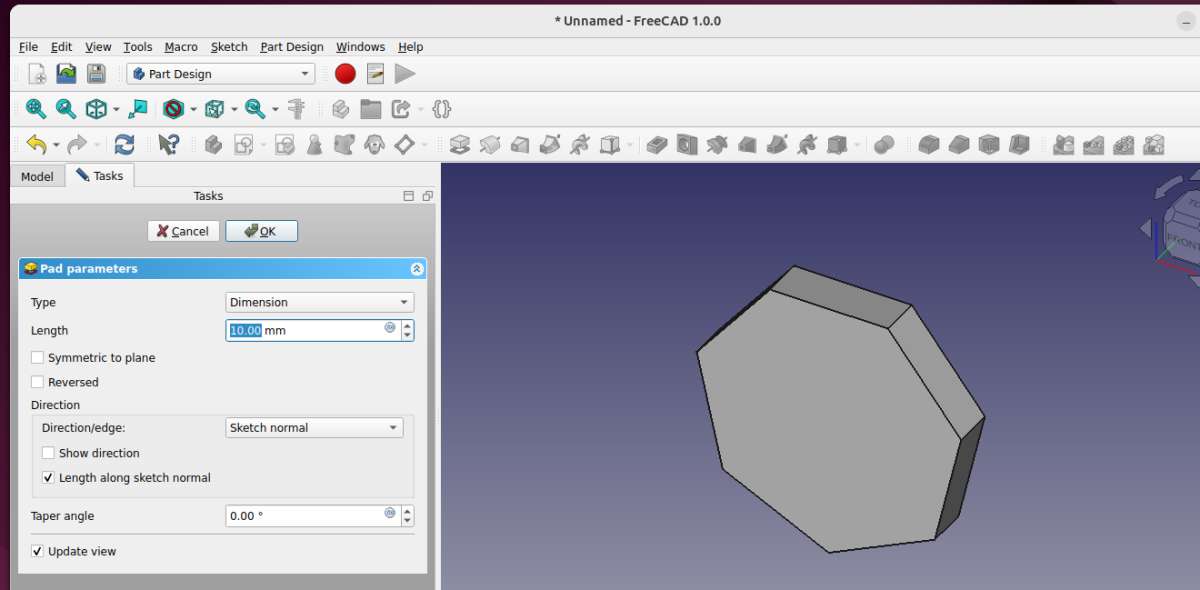Activate the What's This help cursor
Image resolution: width=1200 pixels, height=590 pixels.
(x=169, y=145)
